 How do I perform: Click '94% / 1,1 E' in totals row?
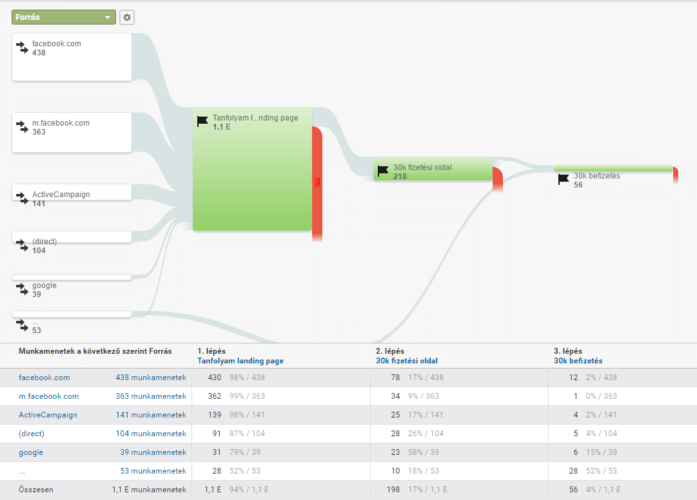249,489
